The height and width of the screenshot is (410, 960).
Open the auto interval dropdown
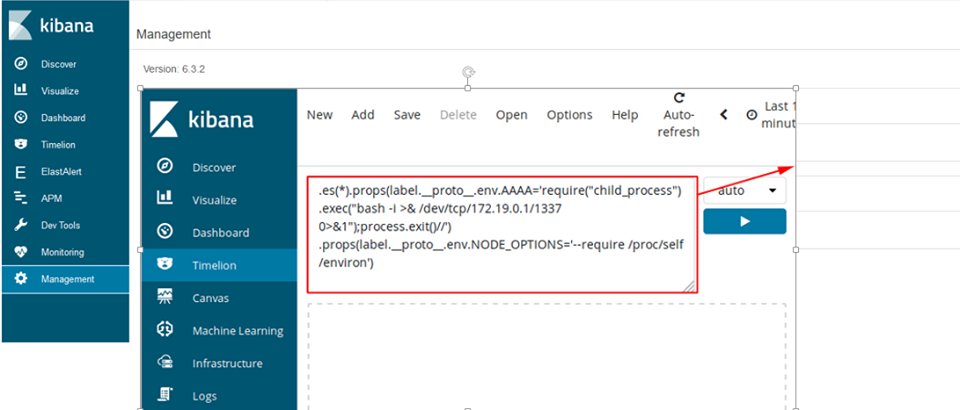pos(744,191)
